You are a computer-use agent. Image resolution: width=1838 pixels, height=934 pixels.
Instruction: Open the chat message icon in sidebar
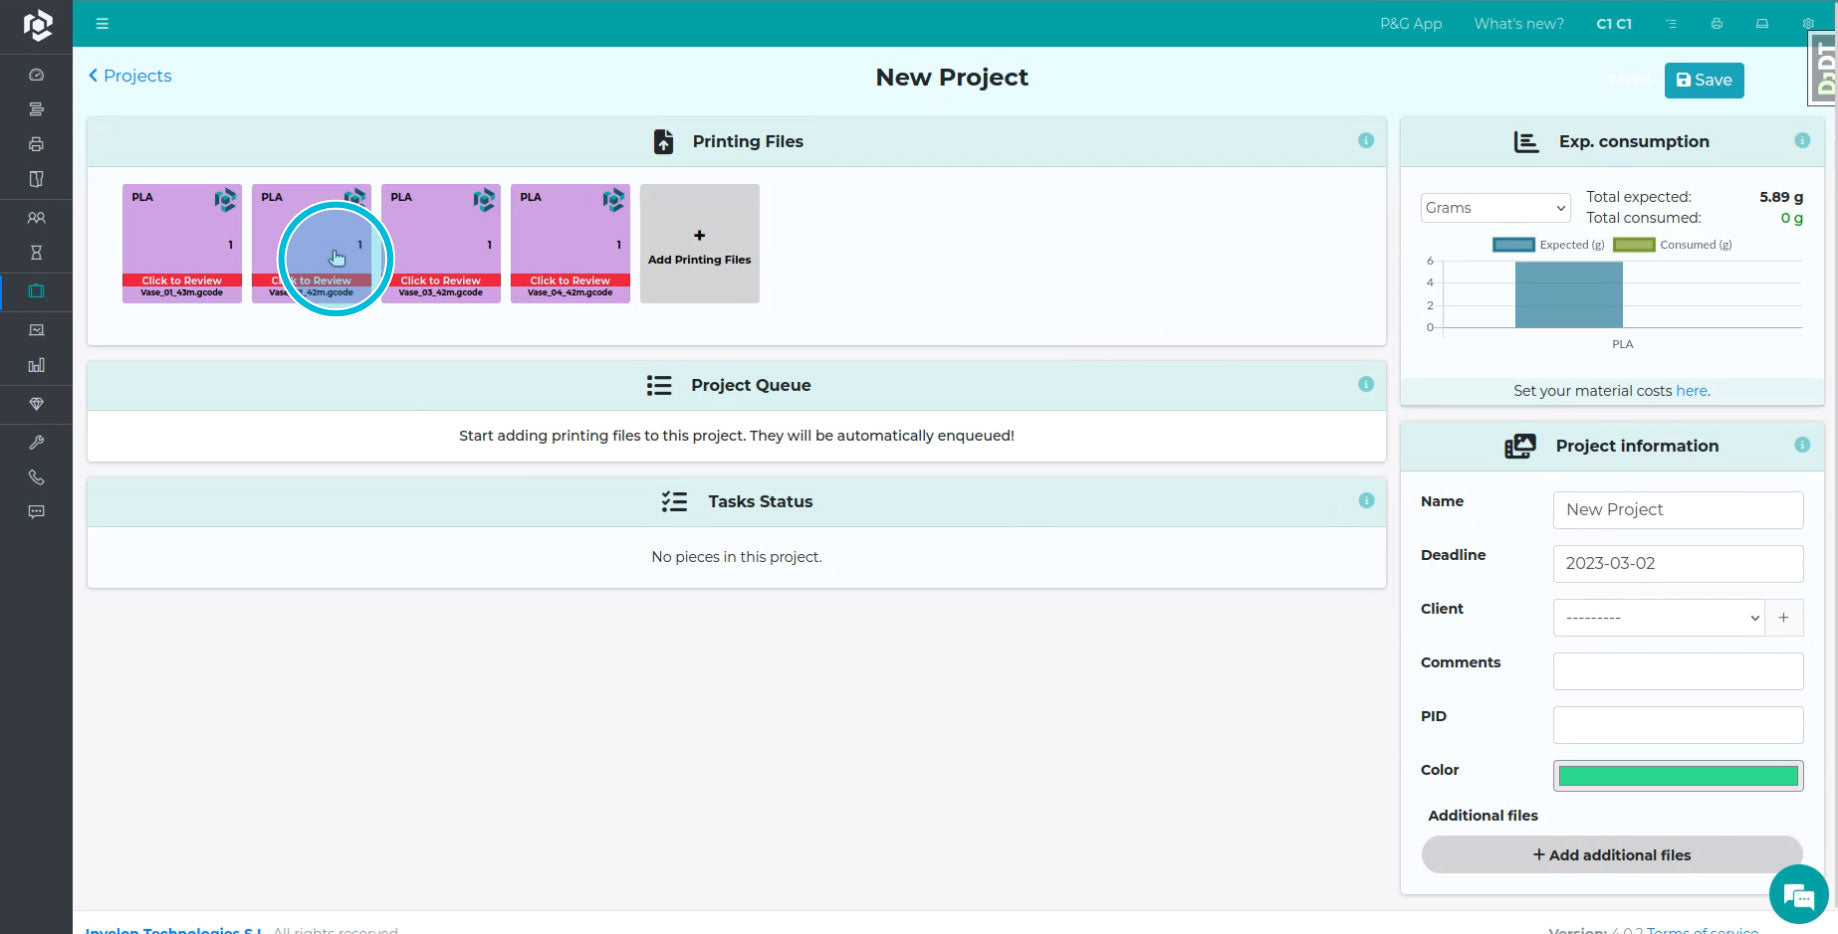(x=36, y=512)
